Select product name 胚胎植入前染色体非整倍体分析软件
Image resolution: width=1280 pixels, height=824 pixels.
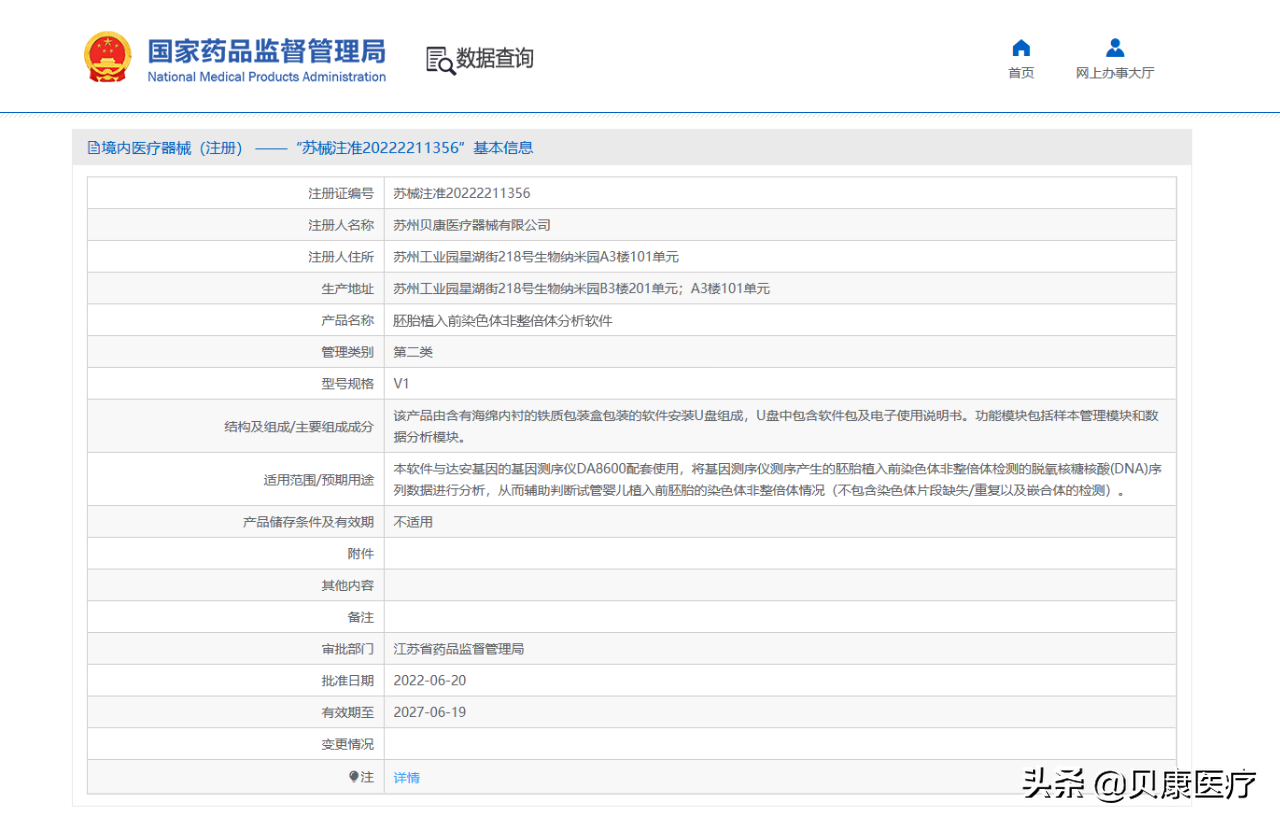[x=503, y=321]
